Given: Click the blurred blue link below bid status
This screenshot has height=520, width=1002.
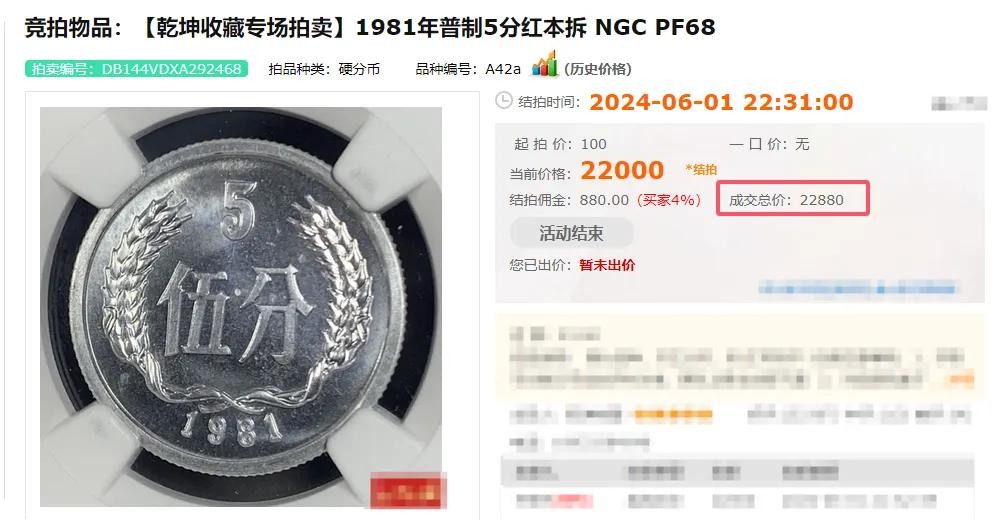Looking at the screenshot, I should coord(858,288).
